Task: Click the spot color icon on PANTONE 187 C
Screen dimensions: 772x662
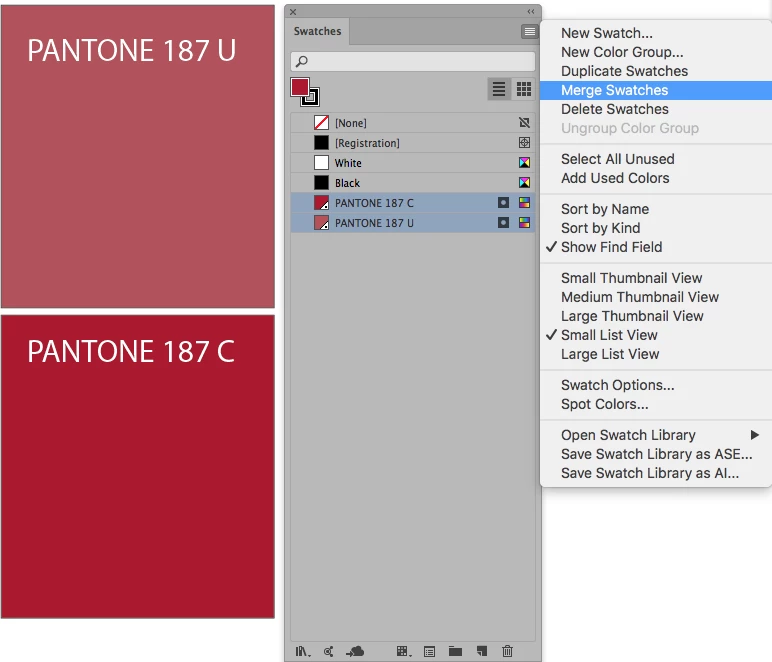Action: [503, 203]
